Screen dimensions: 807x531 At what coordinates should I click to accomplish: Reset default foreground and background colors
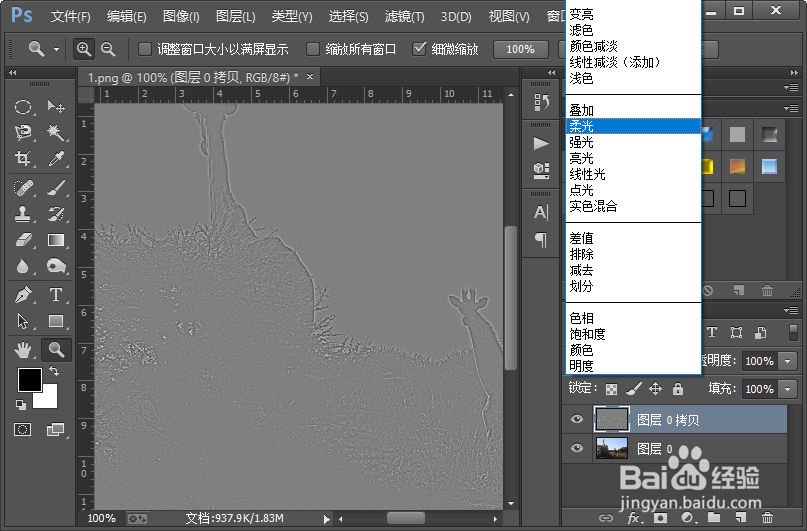coord(21,404)
